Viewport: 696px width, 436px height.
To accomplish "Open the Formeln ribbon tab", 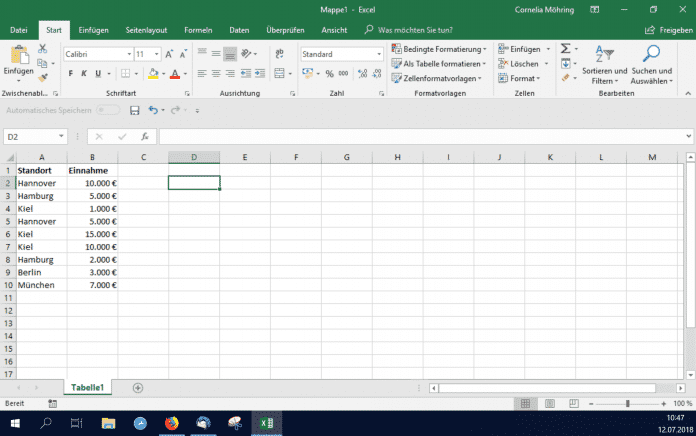I will point(197,31).
